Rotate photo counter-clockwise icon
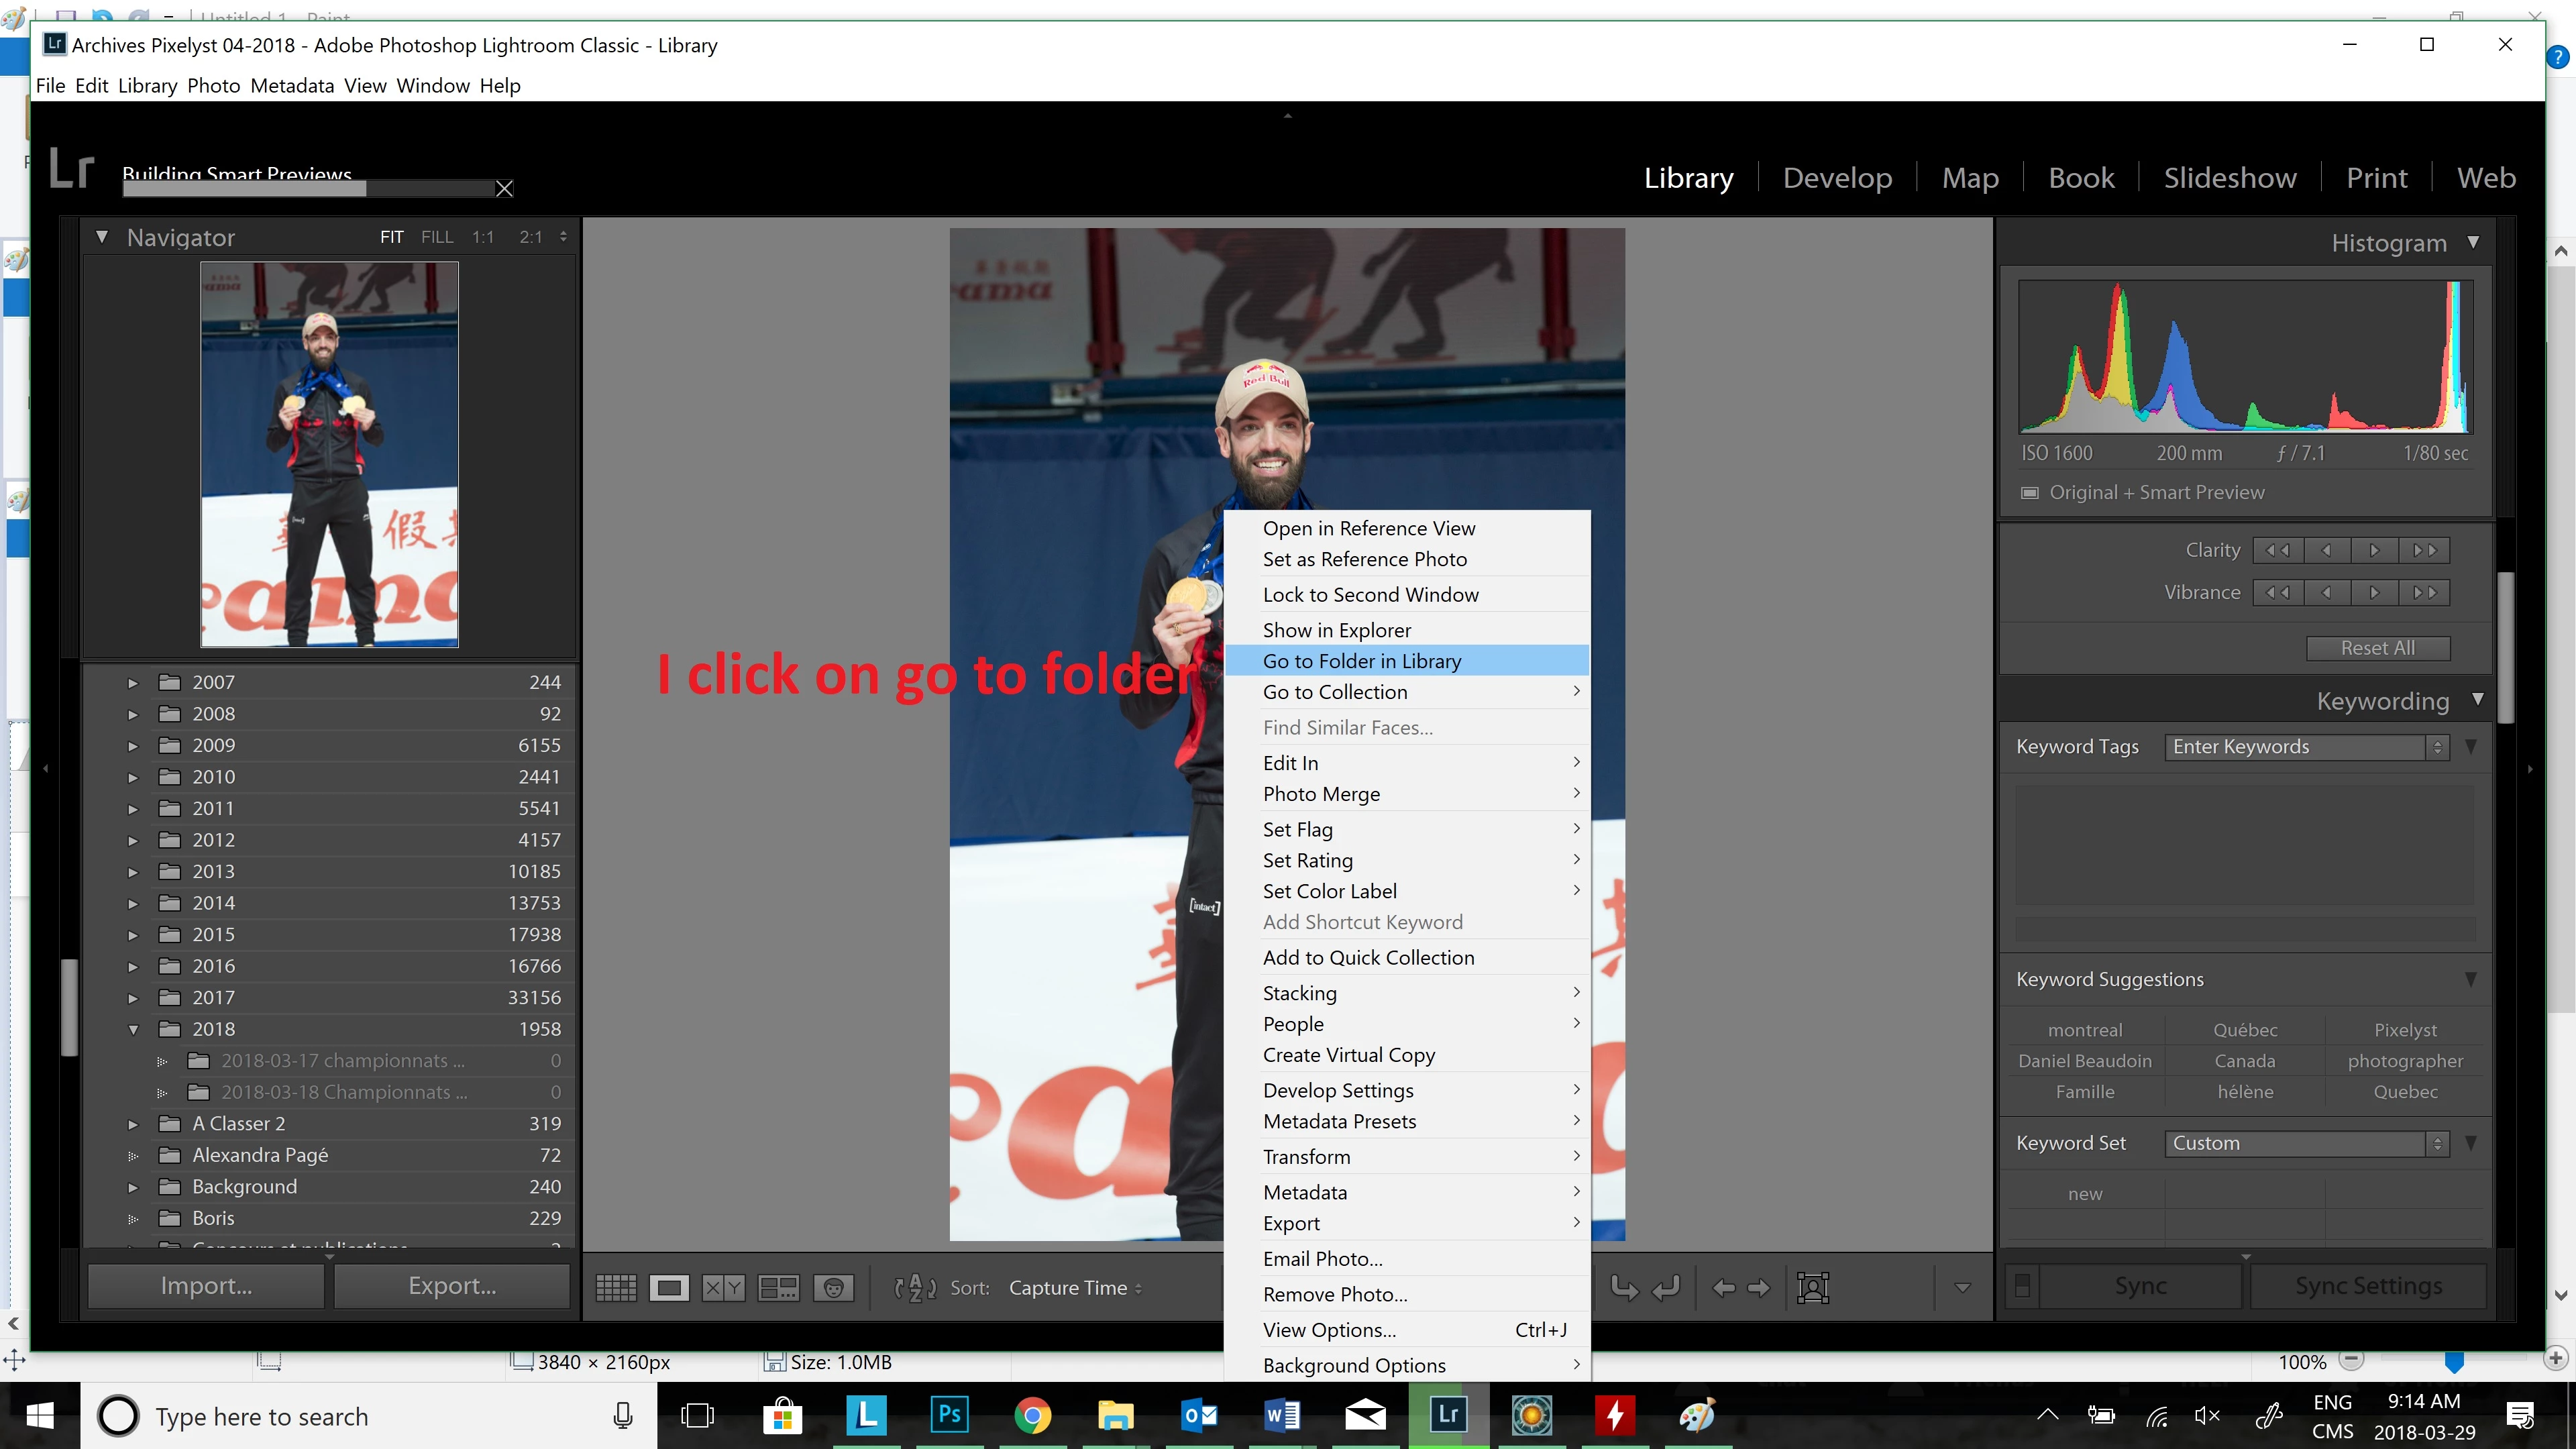The image size is (2576, 1449). 1625,1288
